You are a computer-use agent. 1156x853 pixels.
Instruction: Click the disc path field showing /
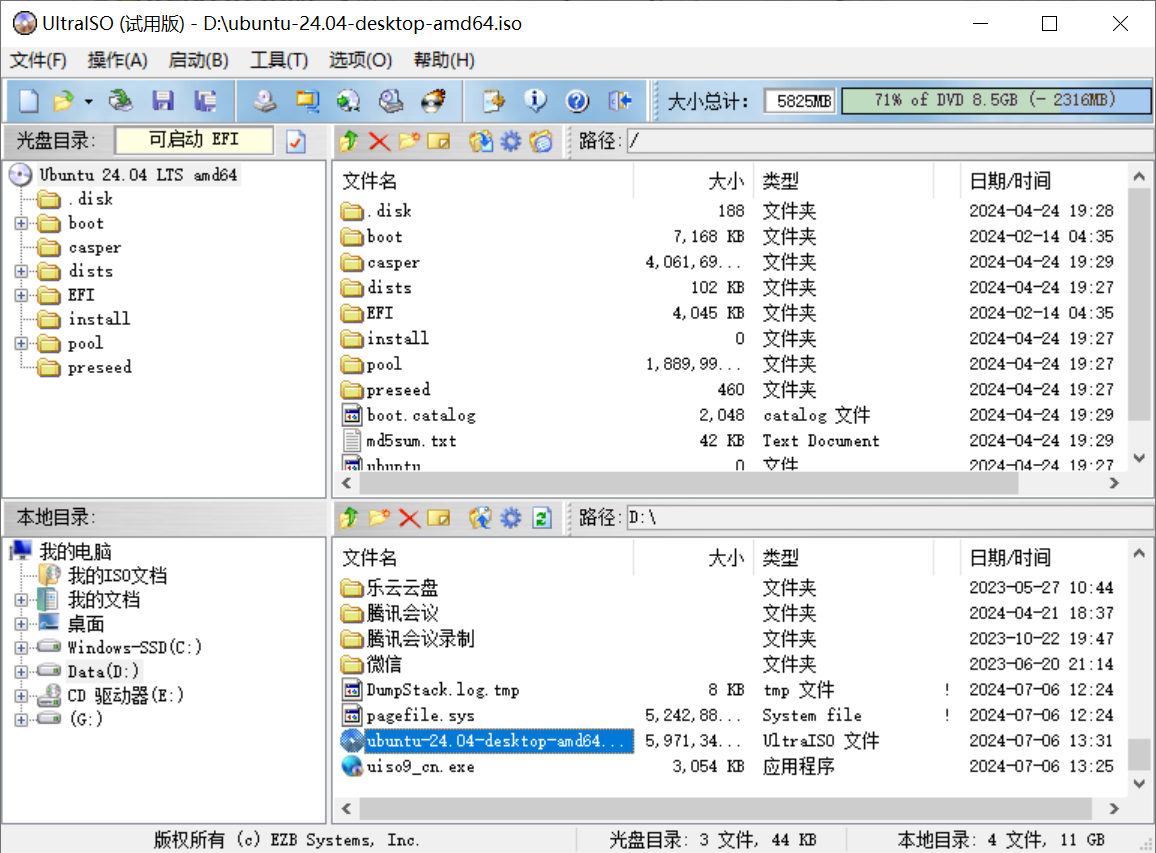(x=889, y=141)
